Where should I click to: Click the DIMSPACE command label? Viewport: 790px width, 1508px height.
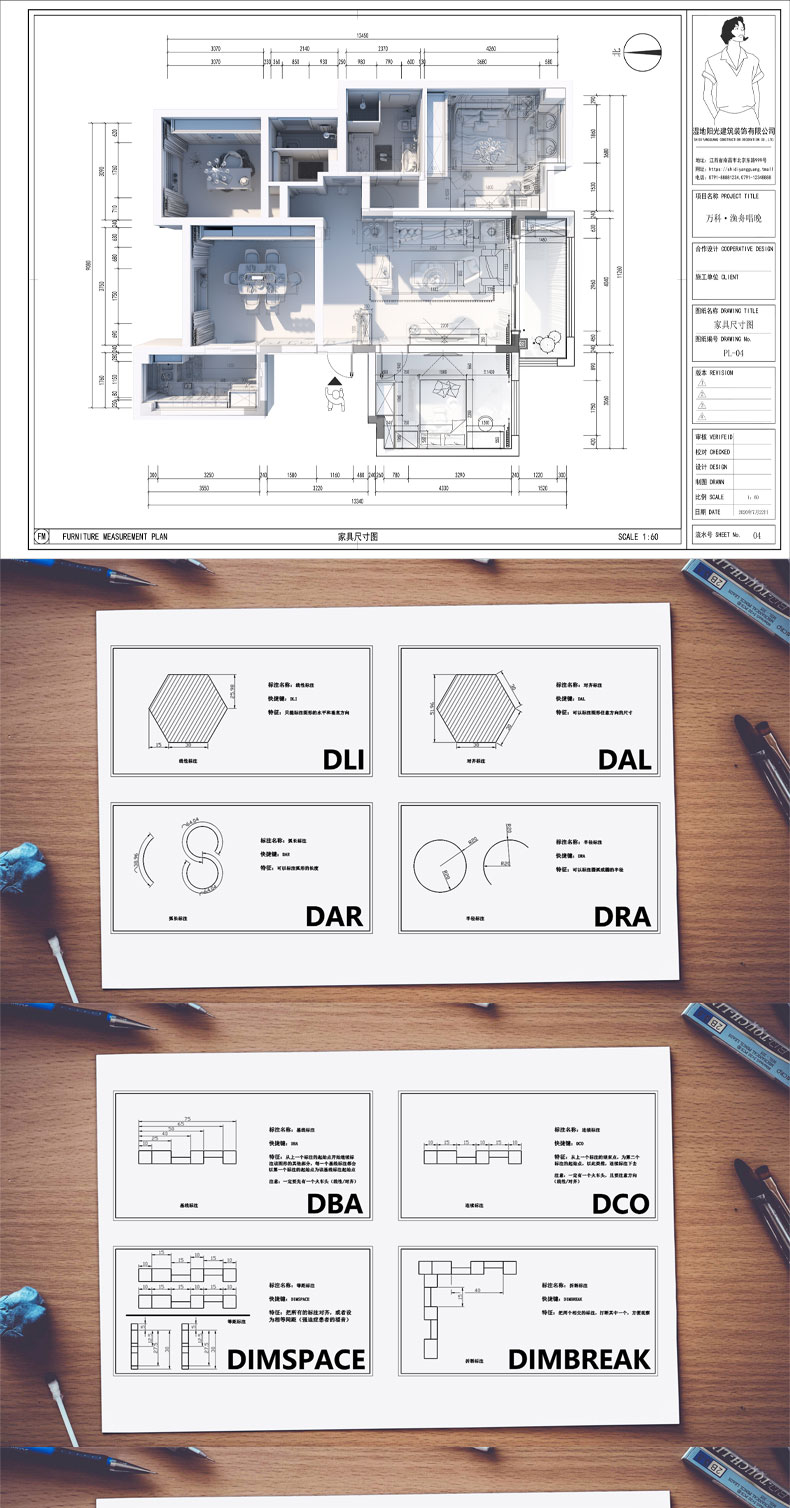tap(296, 1359)
